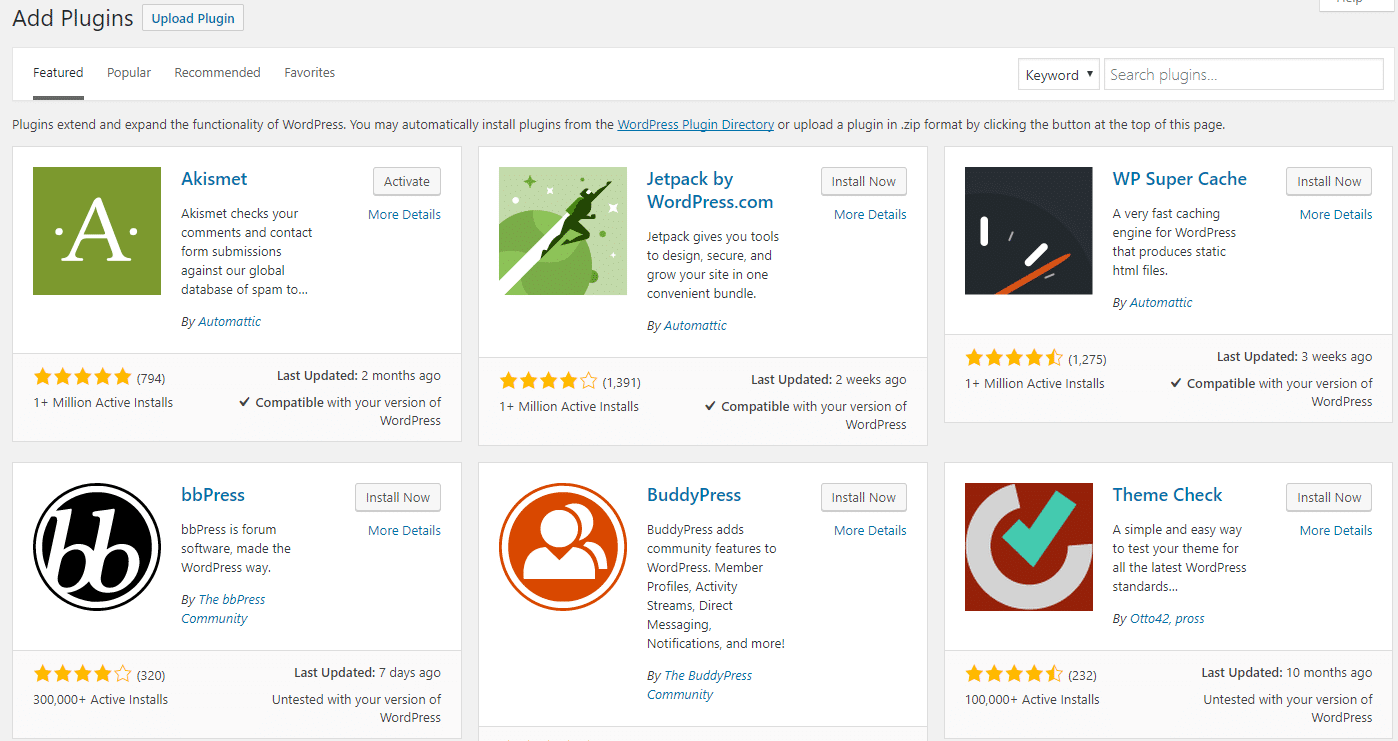Open the Keyword search filter dropdown
Screen dimensions: 1398x741
click(1058, 73)
